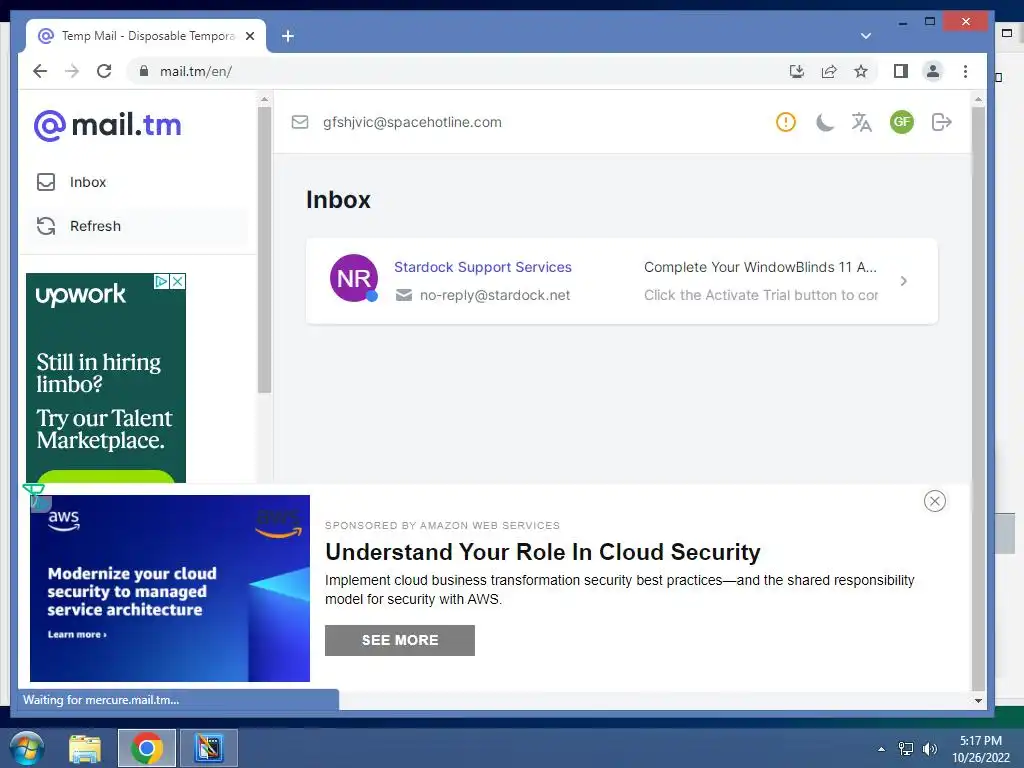1024x768 pixels.
Task: Open language translation selector
Action: click(x=862, y=122)
